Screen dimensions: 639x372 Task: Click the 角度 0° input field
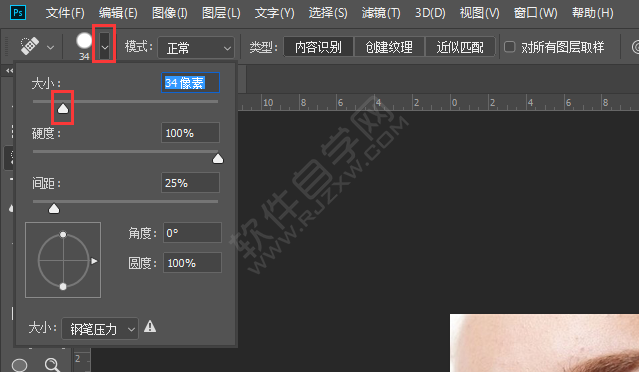[x=192, y=233]
